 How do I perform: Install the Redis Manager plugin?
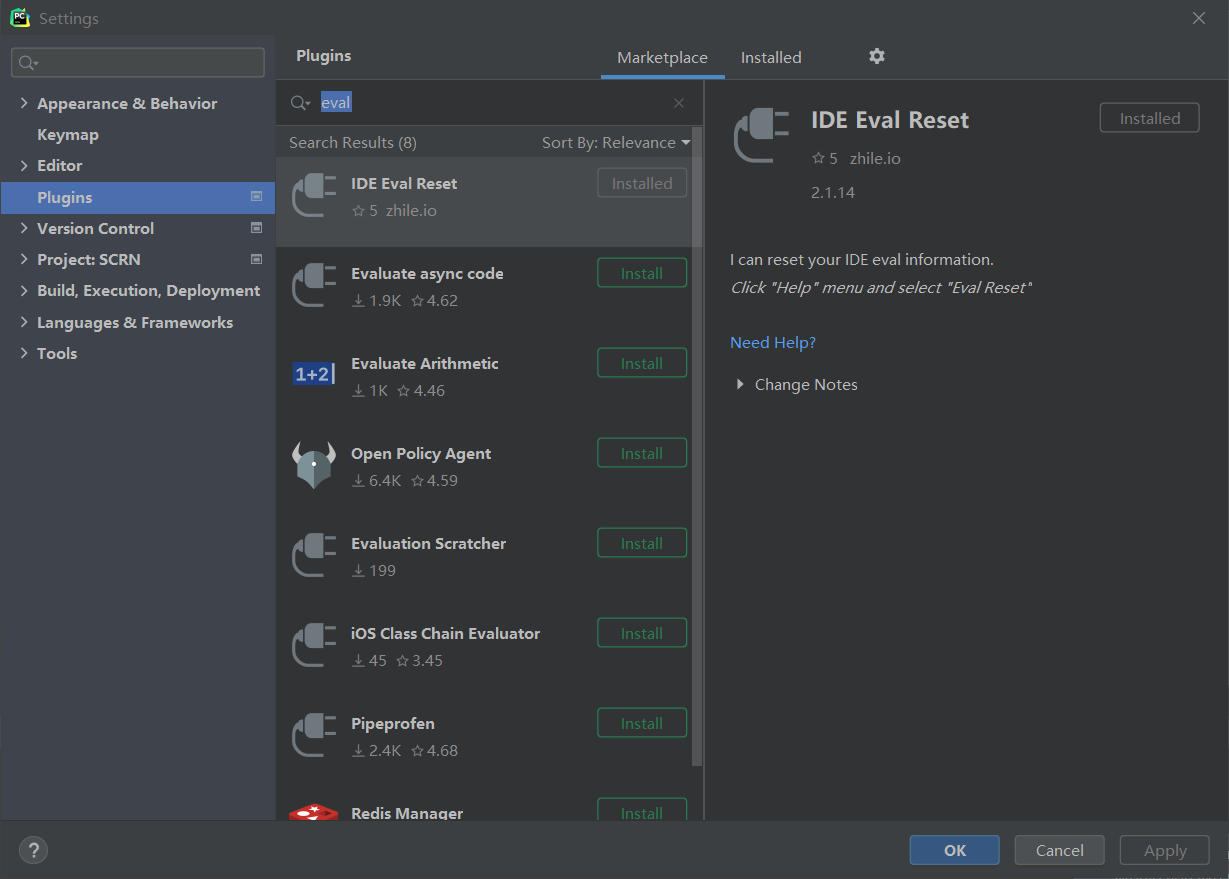(x=642, y=810)
